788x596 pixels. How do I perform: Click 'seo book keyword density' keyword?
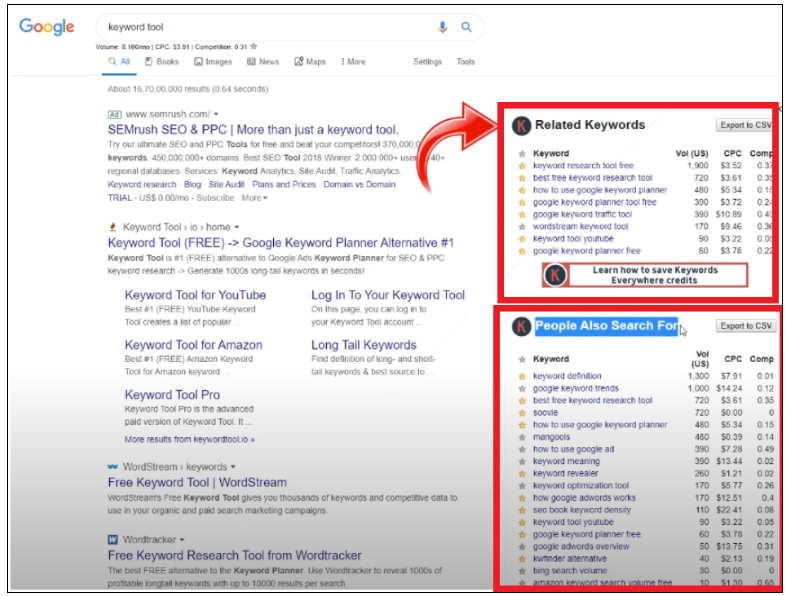point(581,510)
